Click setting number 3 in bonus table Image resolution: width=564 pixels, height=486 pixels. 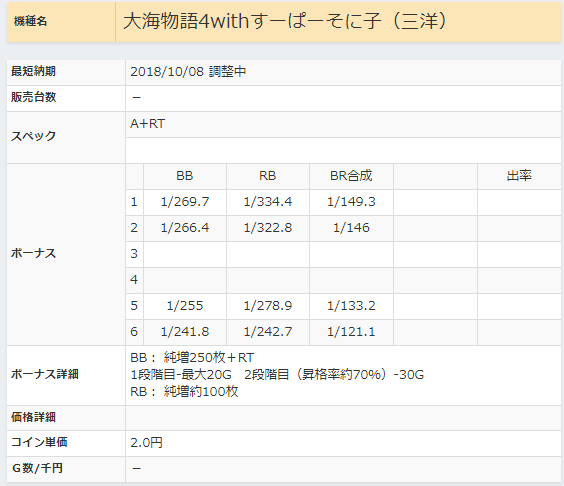pyautogui.click(x=134, y=254)
